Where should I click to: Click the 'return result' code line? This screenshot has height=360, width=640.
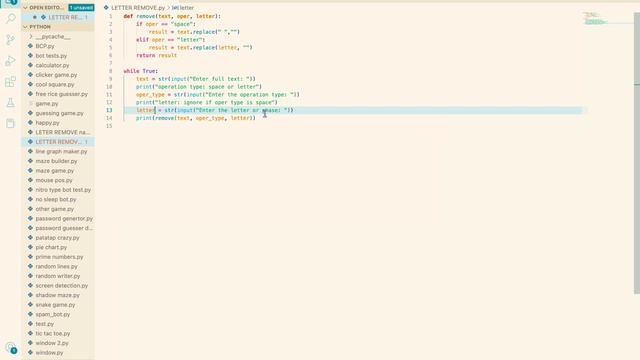point(156,56)
